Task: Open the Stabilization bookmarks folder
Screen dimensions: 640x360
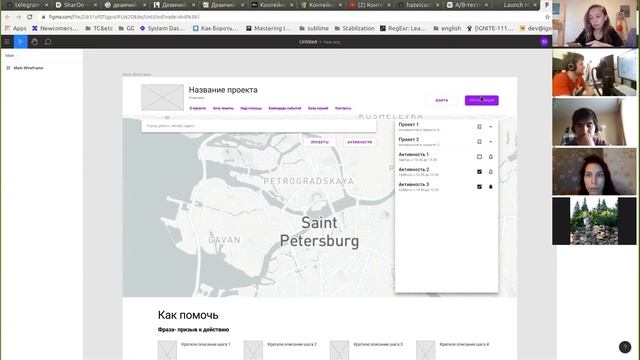Action: tap(354, 28)
